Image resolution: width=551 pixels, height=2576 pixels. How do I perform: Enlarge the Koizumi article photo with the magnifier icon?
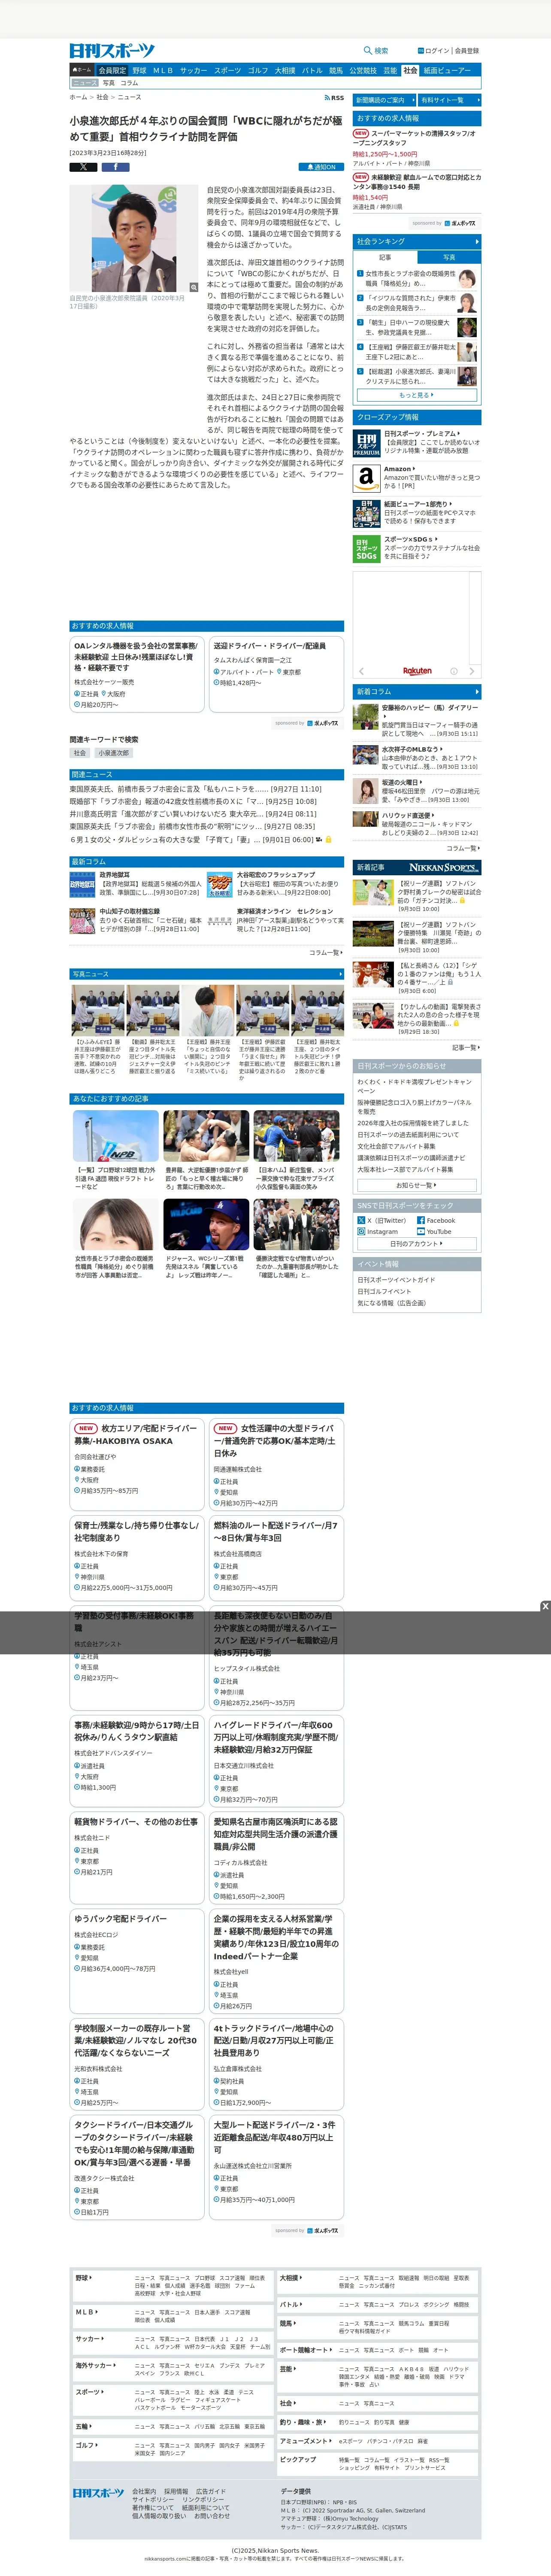(x=194, y=287)
